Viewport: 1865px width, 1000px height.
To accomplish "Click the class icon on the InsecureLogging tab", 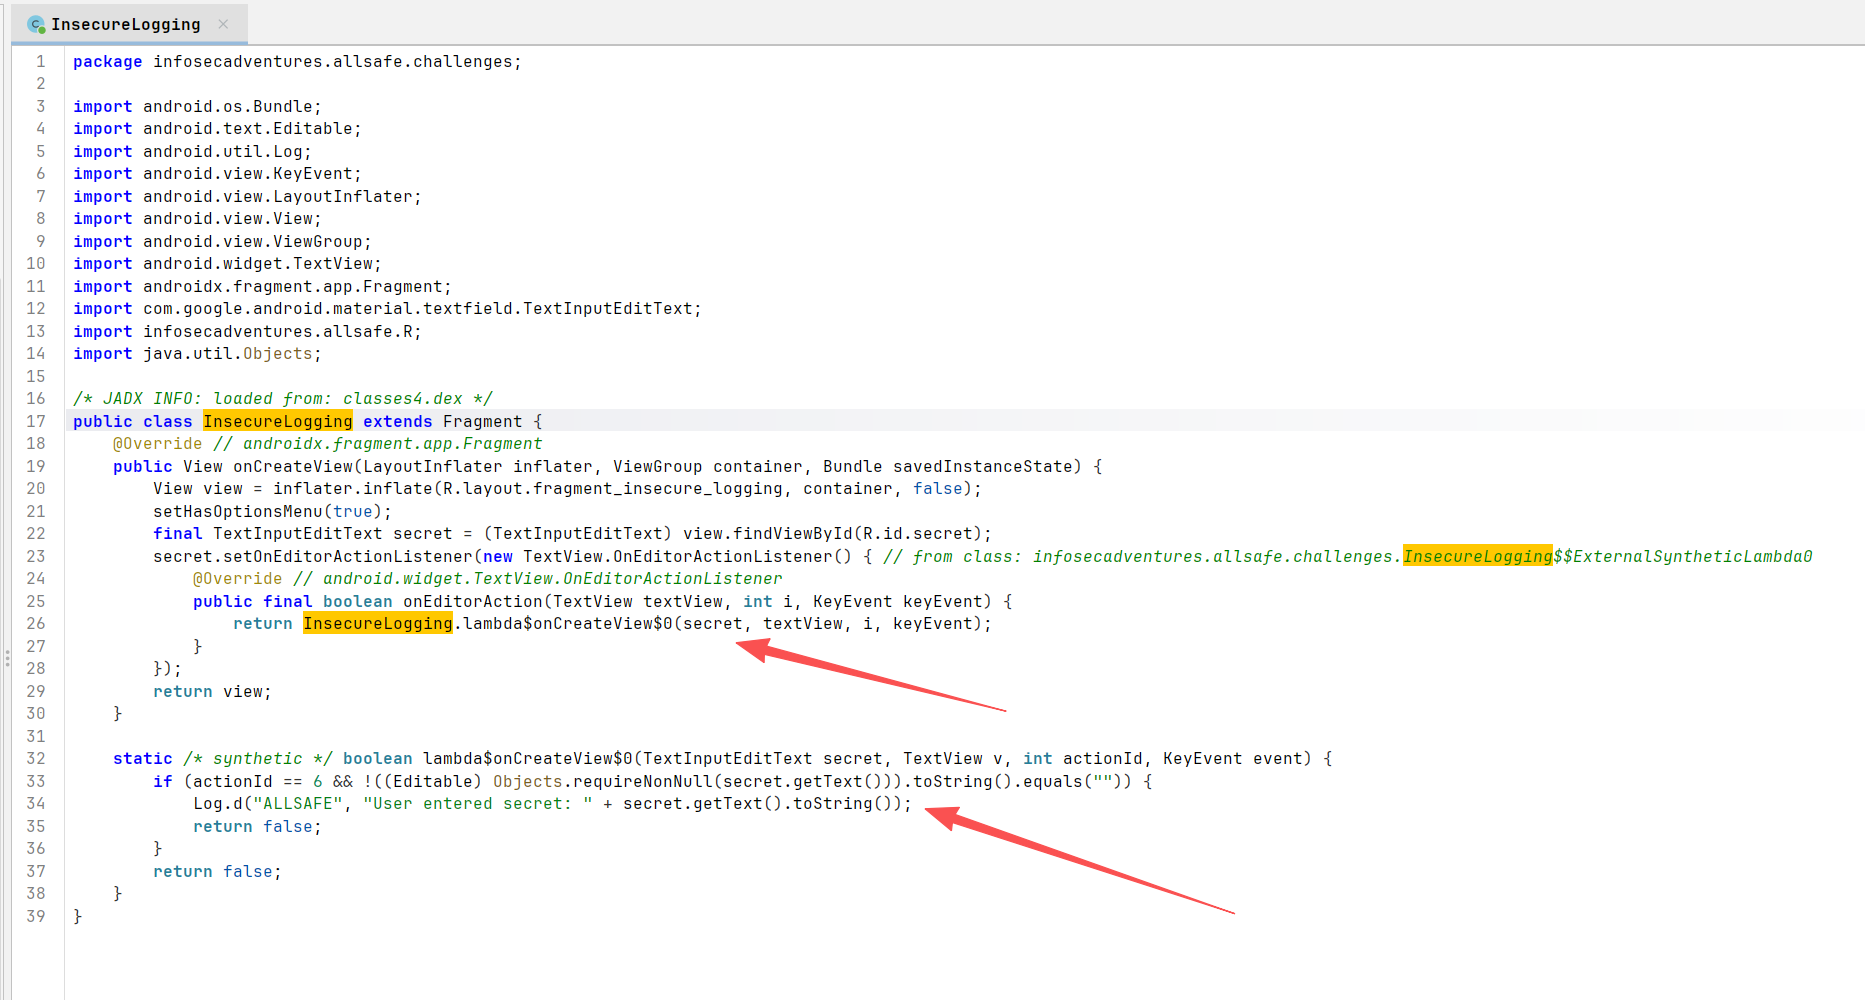I will [x=36, y=24].
